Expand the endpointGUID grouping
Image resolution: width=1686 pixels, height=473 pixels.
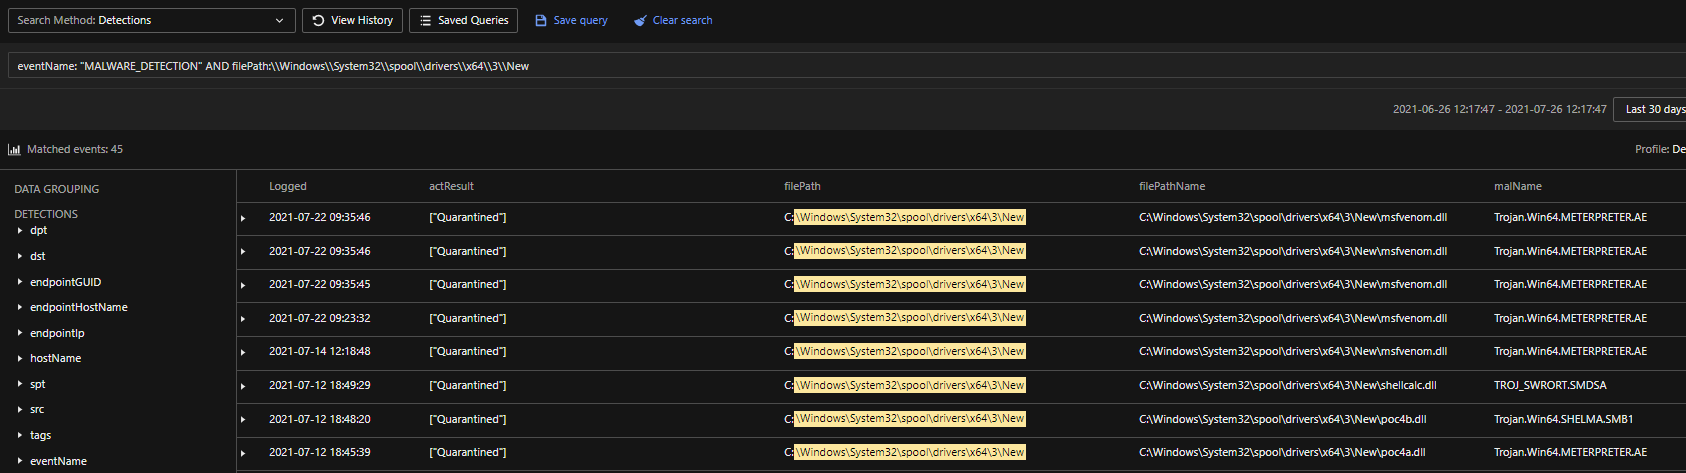[x=20, y=282]
